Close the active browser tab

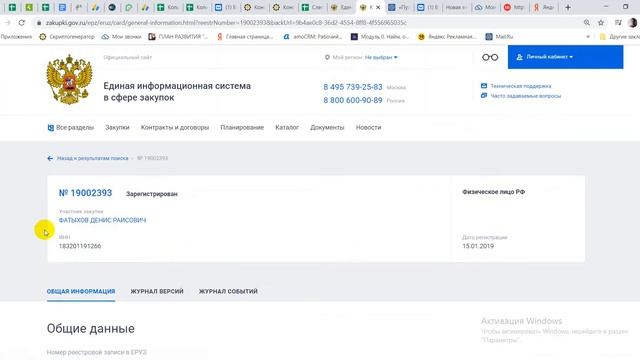coord(378,7)
